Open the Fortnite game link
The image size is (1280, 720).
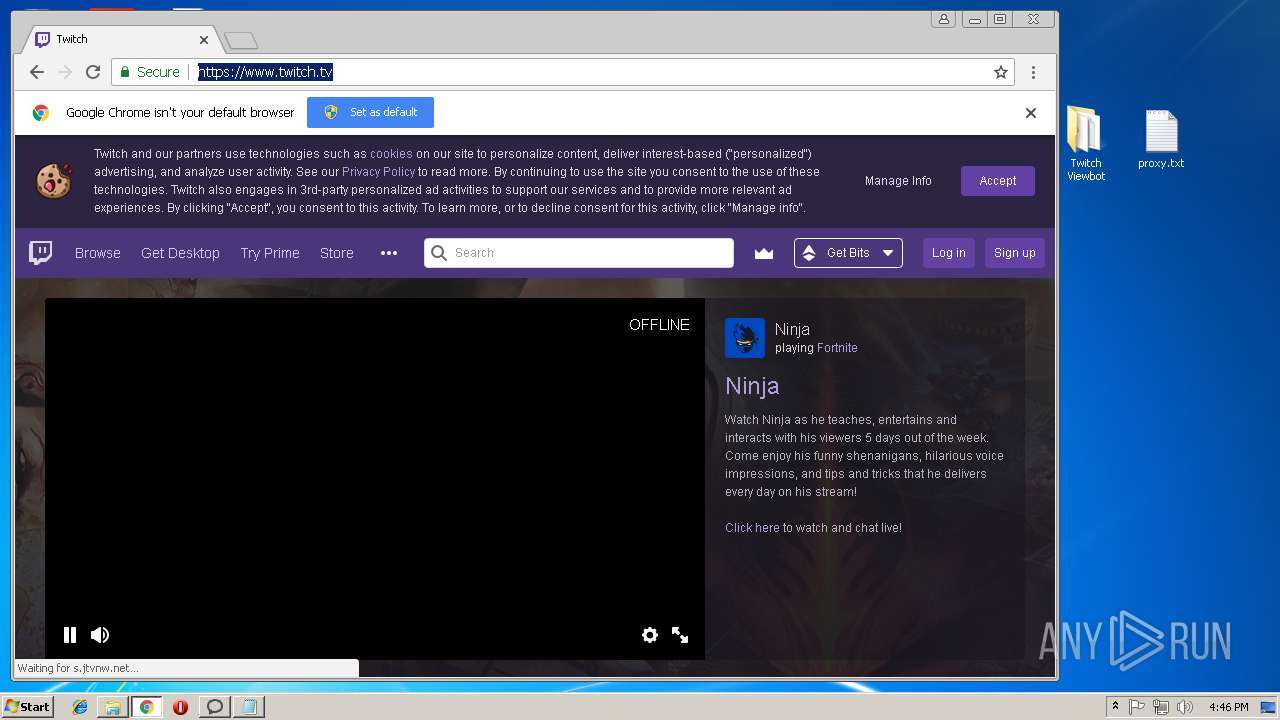pos(837,348)
